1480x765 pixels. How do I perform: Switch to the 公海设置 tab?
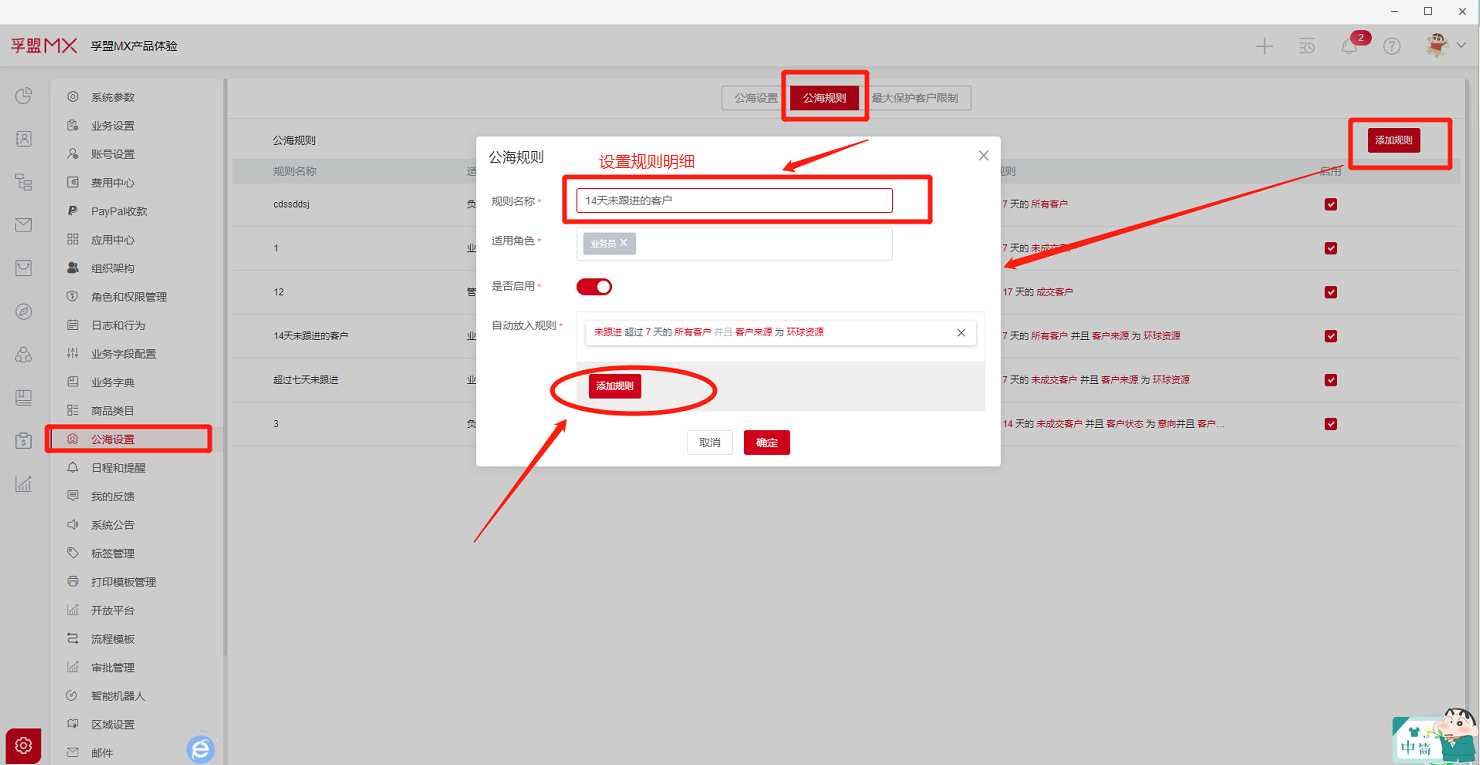[x=755, y=98]
